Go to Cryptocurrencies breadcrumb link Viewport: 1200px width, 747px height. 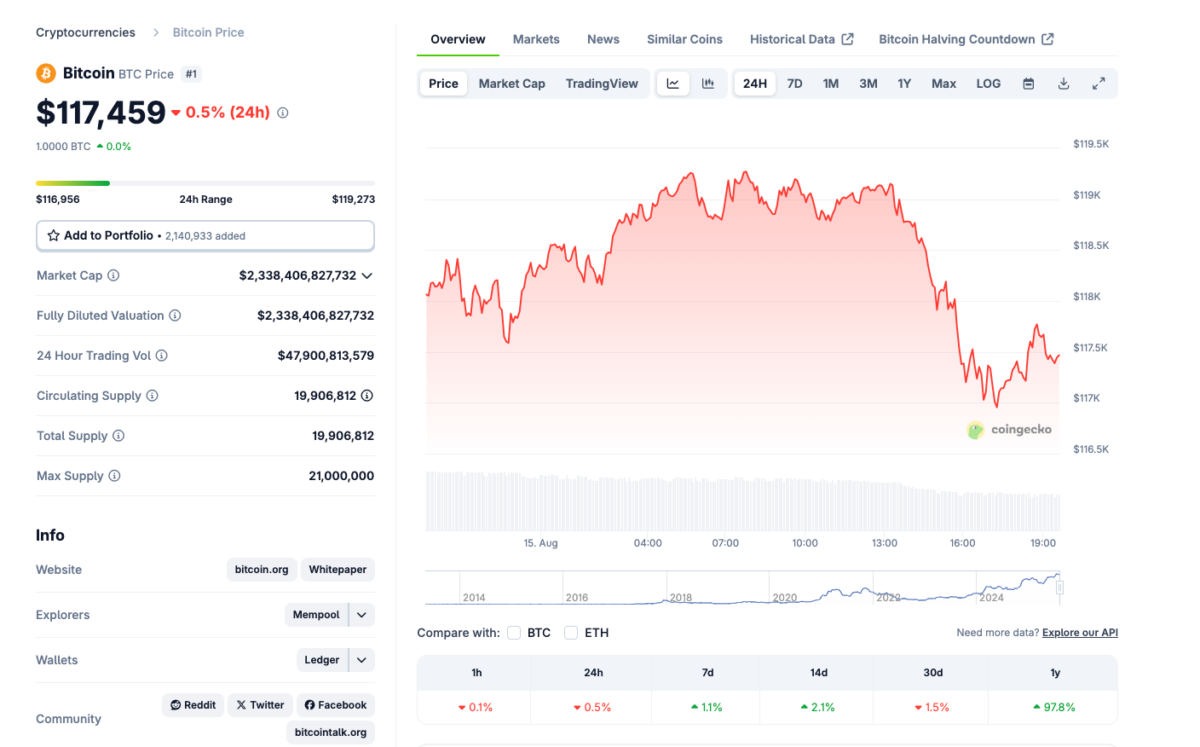85,33
